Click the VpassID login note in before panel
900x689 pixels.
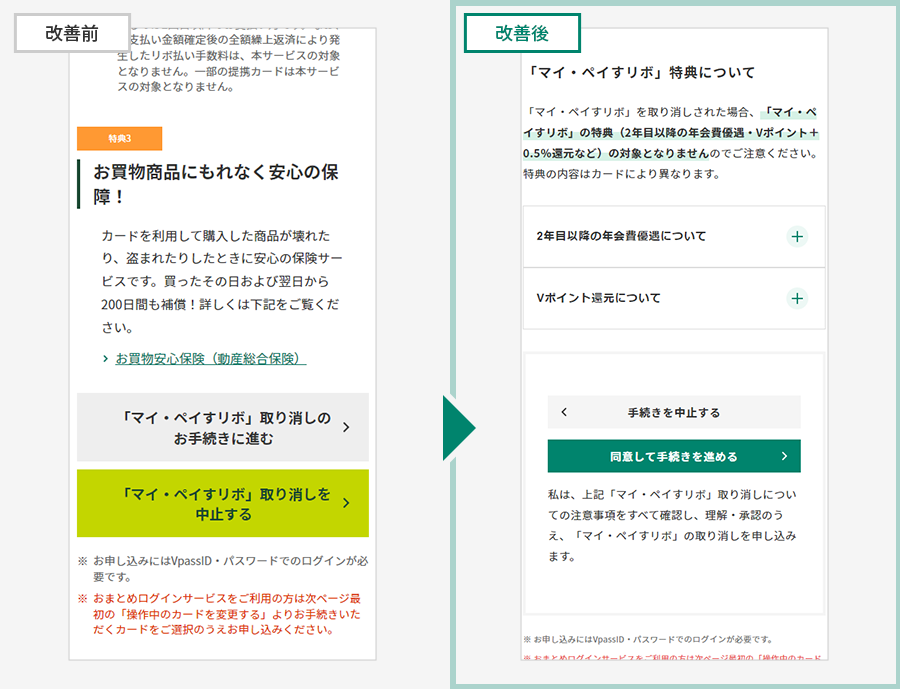click(x=223, y=568)
